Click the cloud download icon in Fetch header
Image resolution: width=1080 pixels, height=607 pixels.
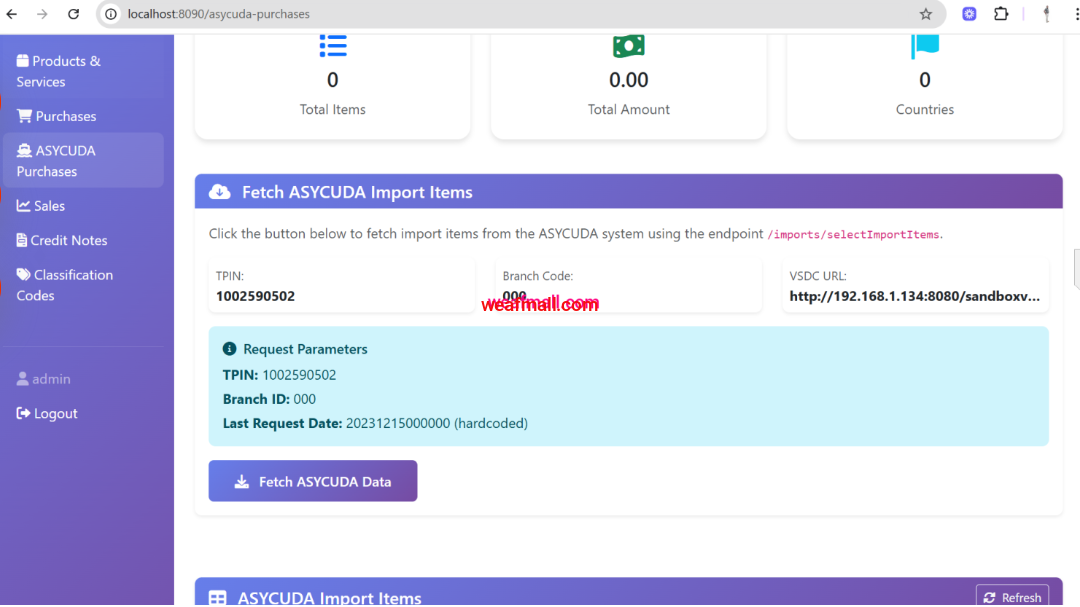tap(220, 192)
